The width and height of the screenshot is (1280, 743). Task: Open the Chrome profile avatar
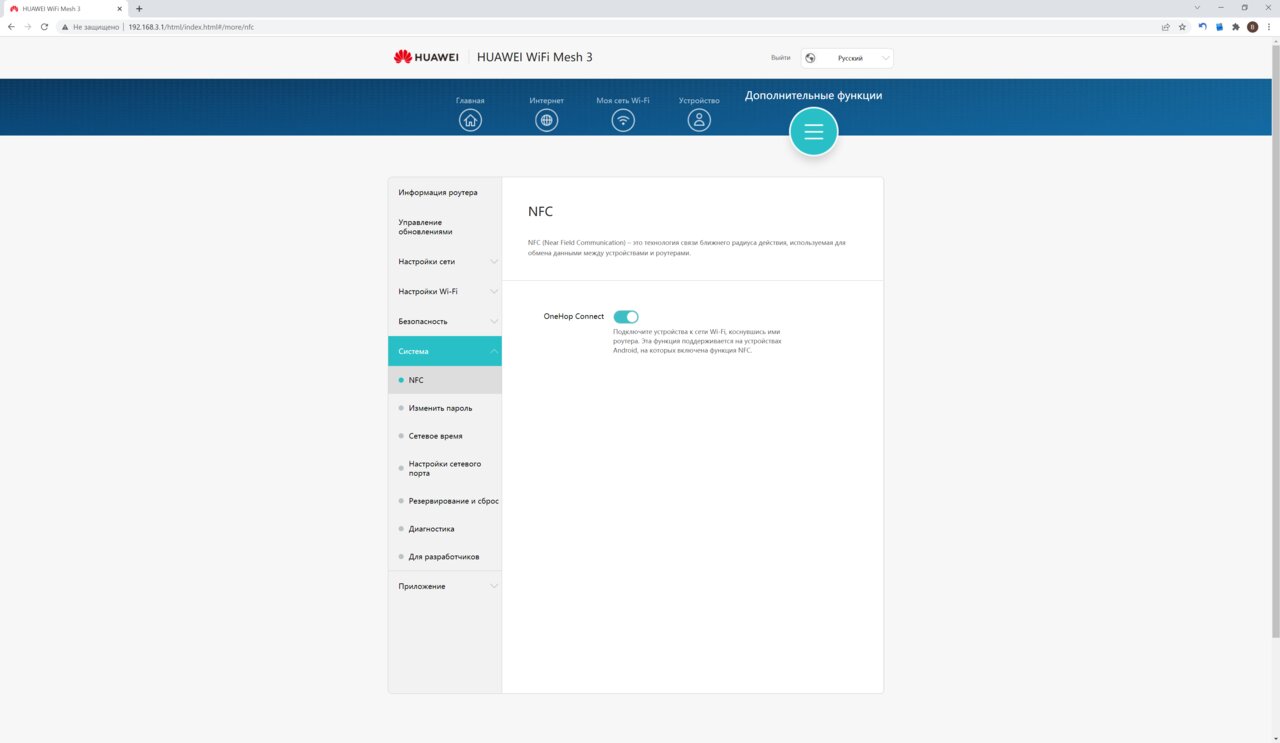1252,27
